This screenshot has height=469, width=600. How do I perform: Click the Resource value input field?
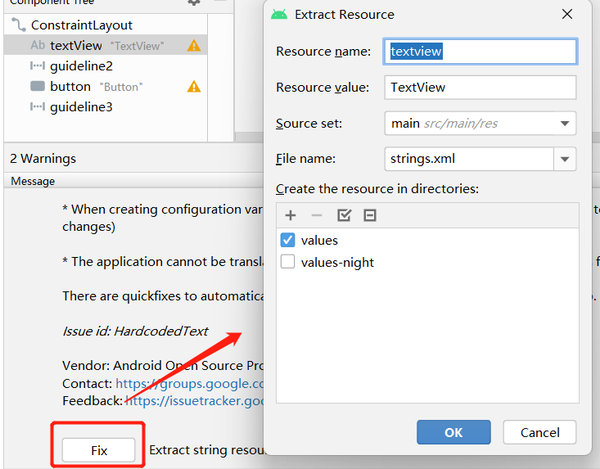[x=480, y=87]
